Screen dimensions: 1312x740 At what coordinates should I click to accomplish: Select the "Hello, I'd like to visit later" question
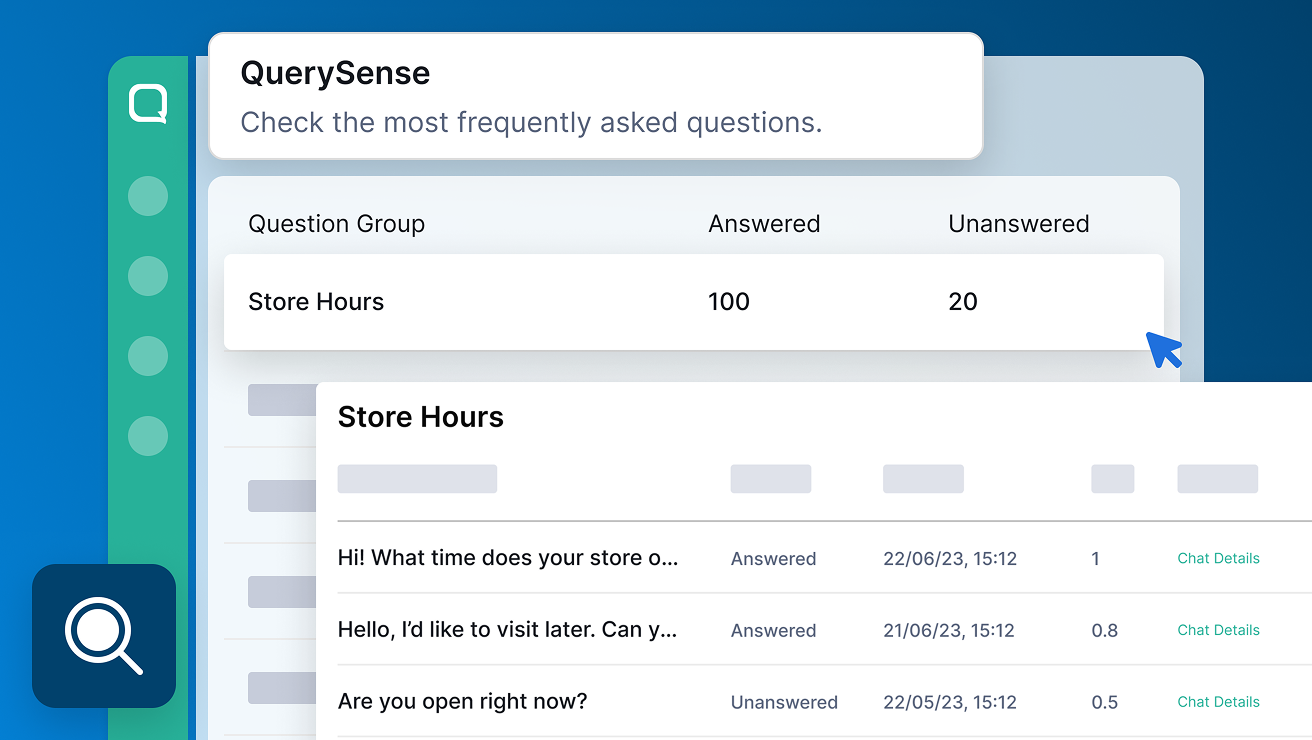(x=508, y=630)
